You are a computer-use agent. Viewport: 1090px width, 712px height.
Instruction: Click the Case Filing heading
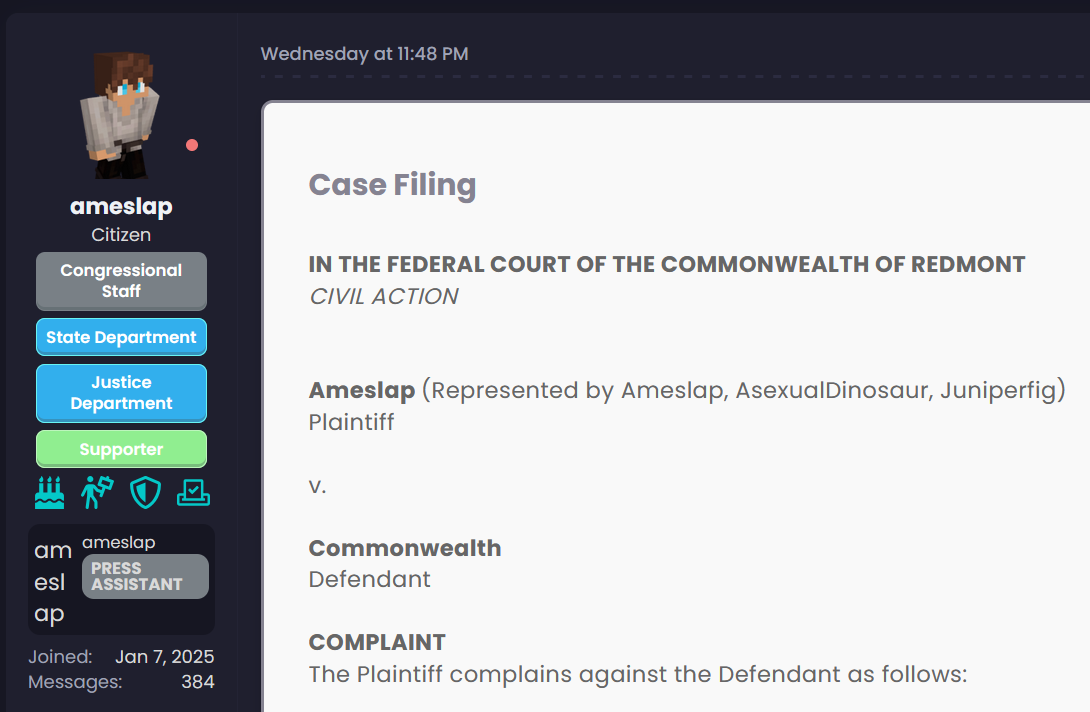coord(392,184)
